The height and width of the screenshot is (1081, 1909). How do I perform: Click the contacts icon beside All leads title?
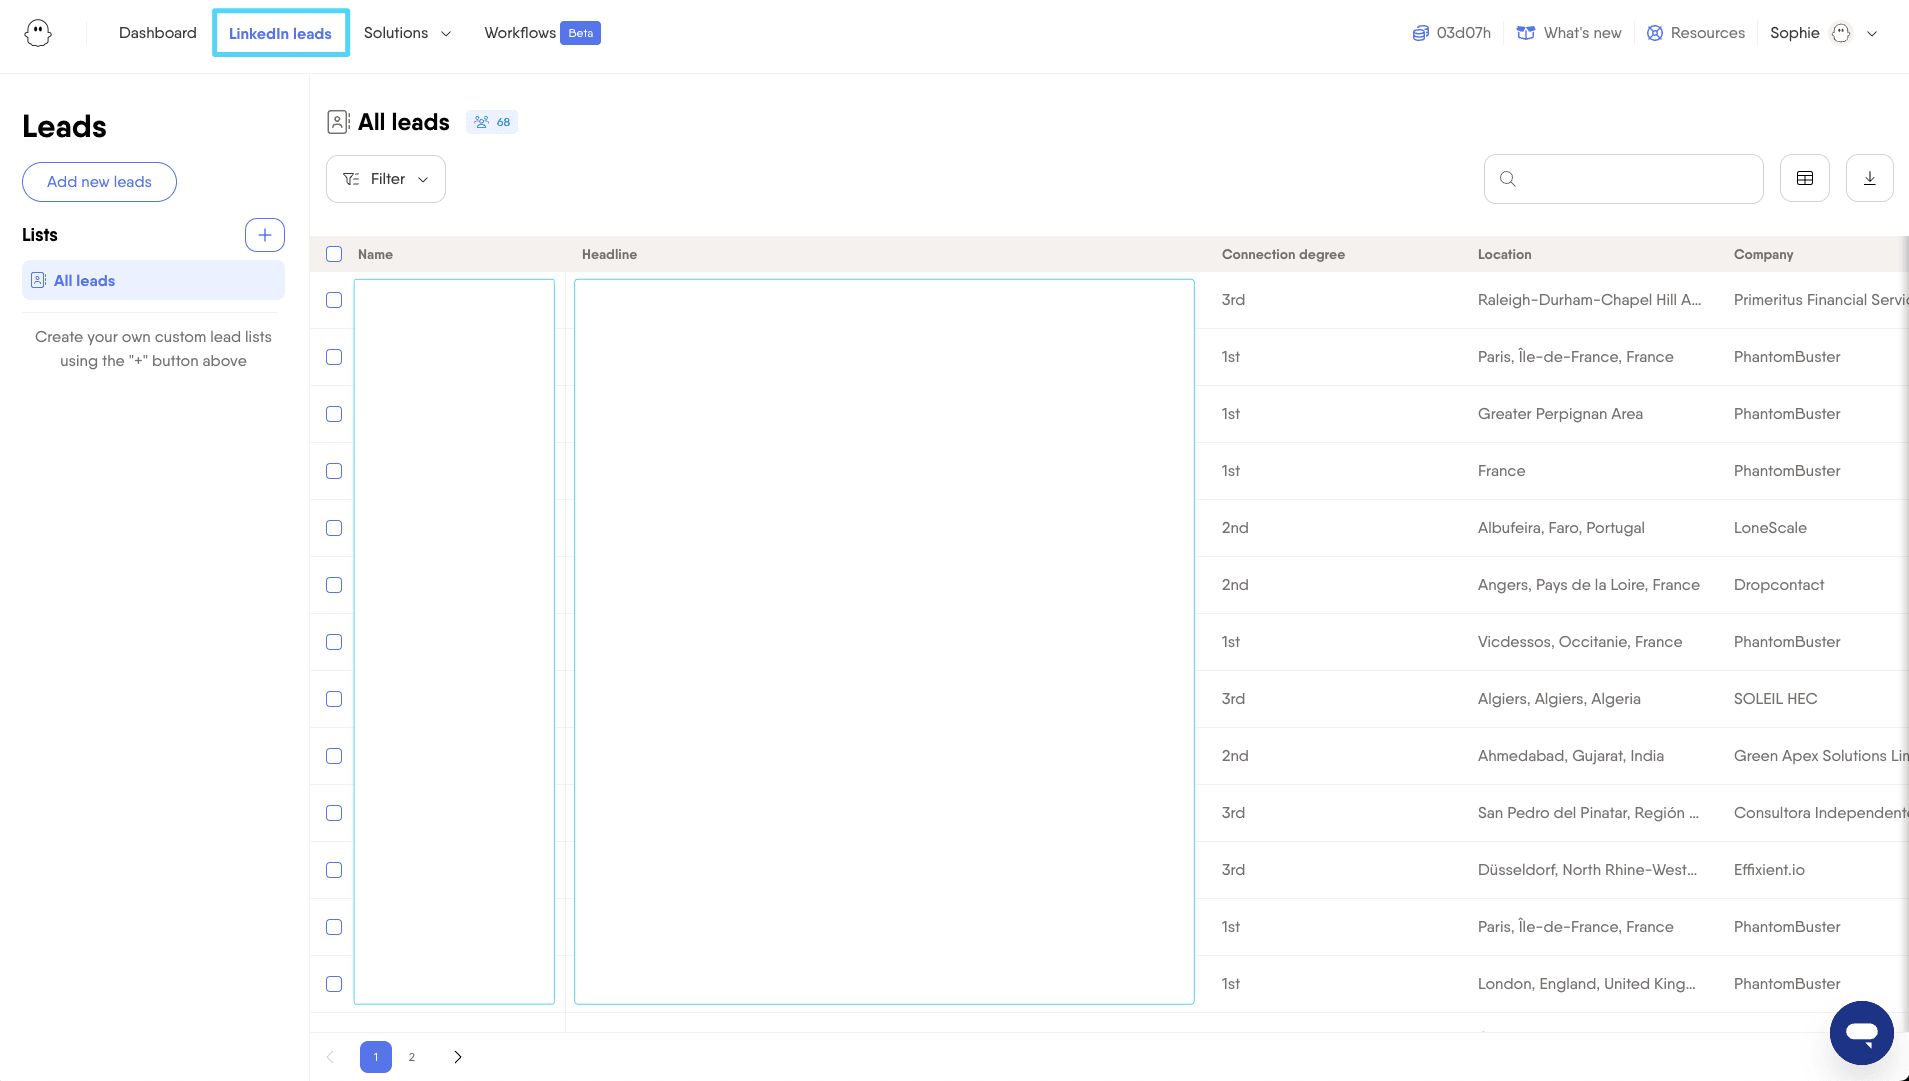click(338, 122)
